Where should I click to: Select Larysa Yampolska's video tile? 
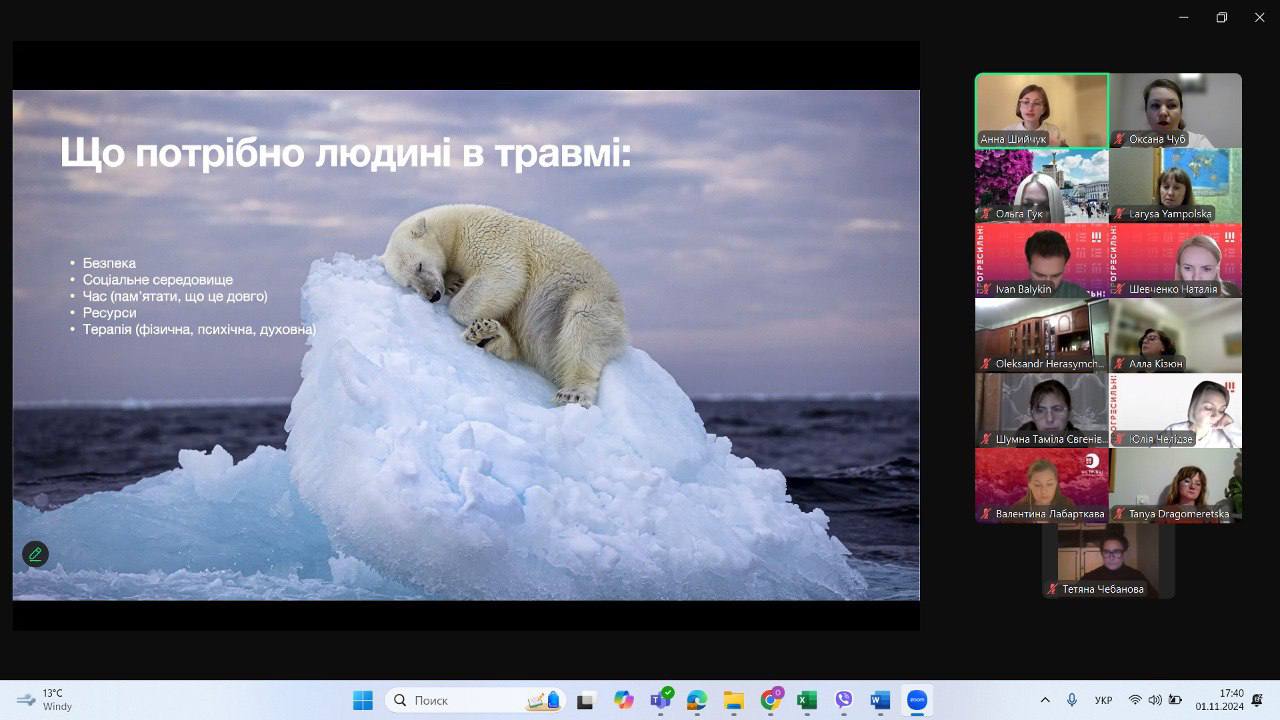(x=1175, y=185)
